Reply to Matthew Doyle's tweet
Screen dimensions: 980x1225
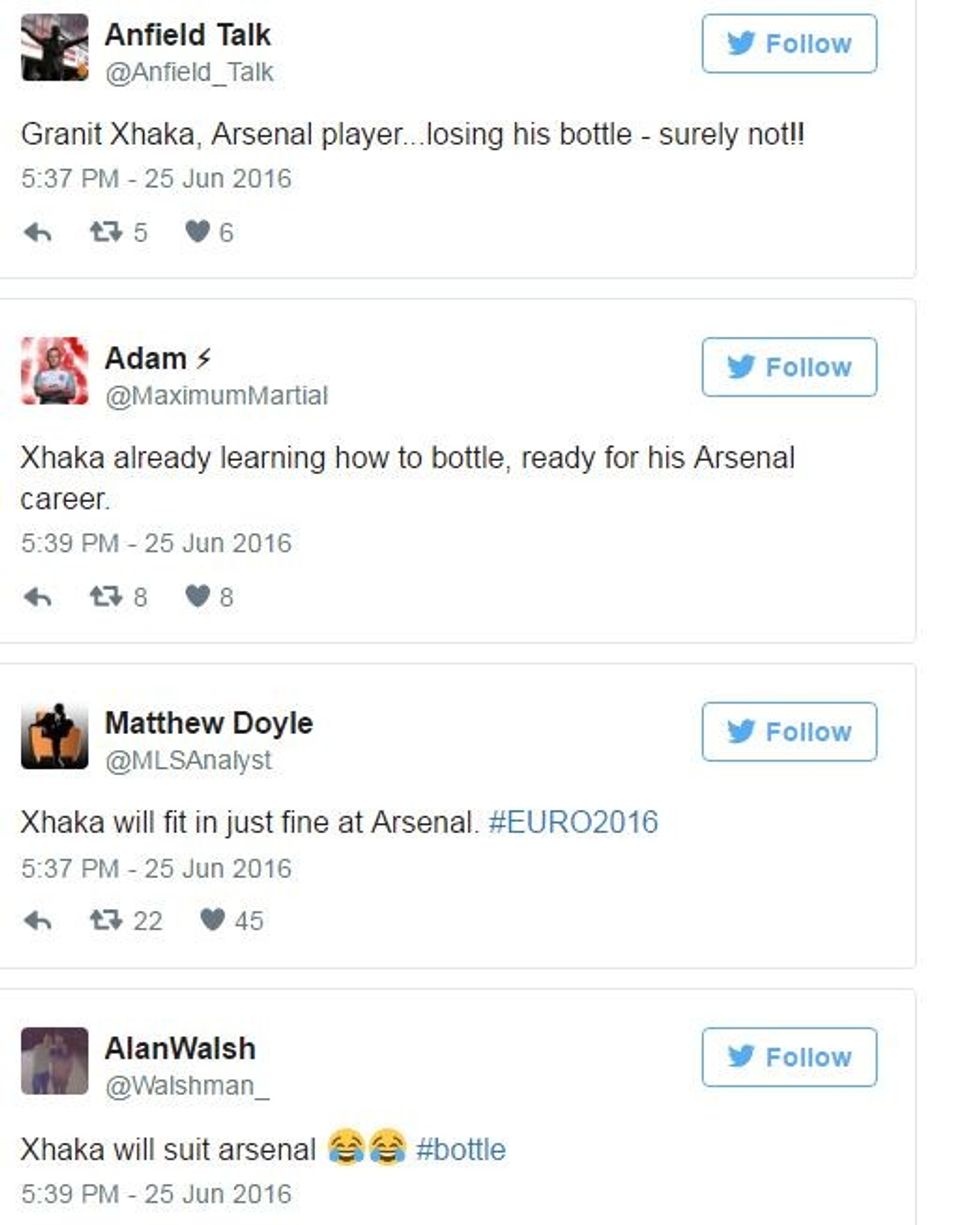point(37,920)
